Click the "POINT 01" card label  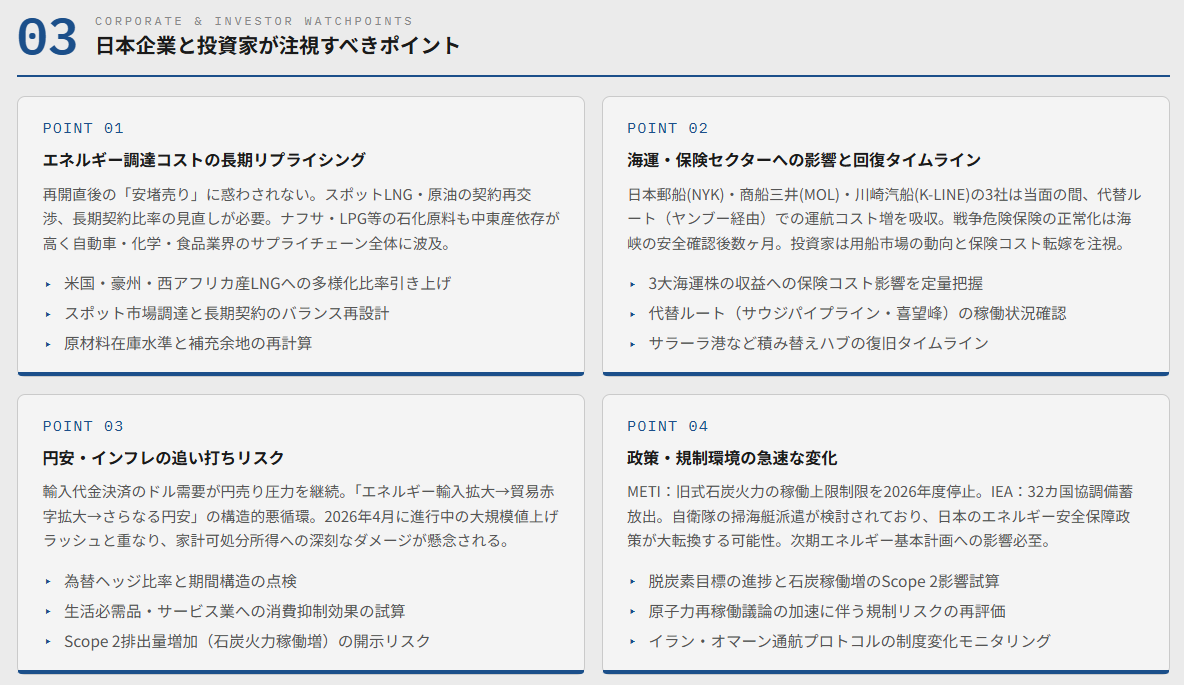point(83,128)
